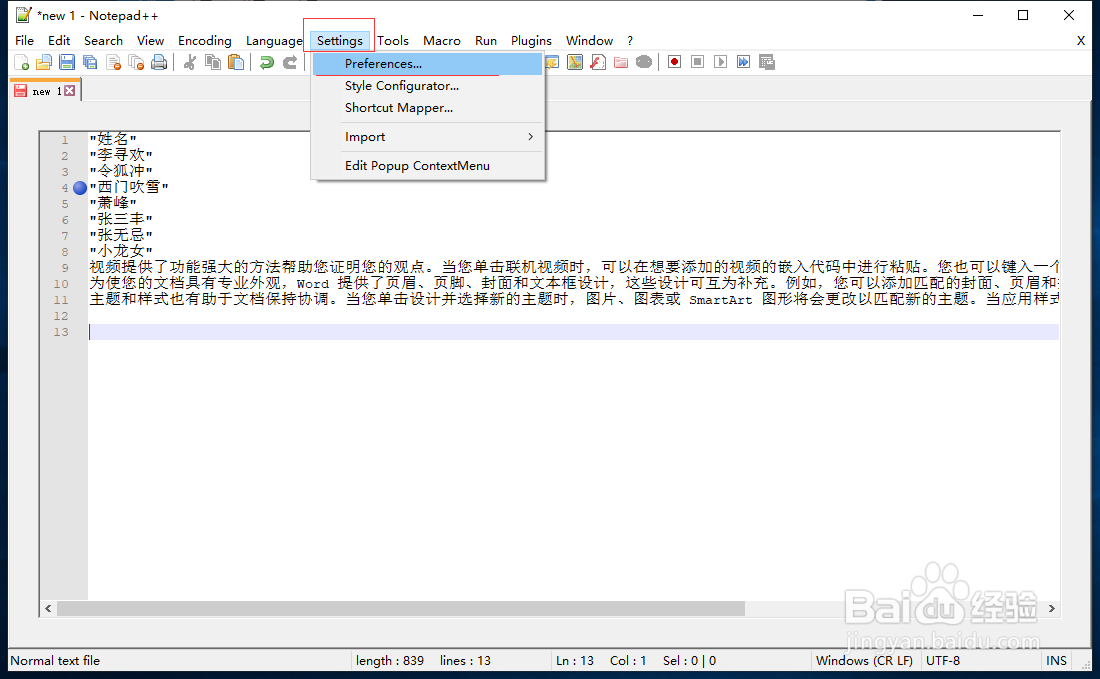
Task: Expand the Import submenu
Action: tap(428, 137)
